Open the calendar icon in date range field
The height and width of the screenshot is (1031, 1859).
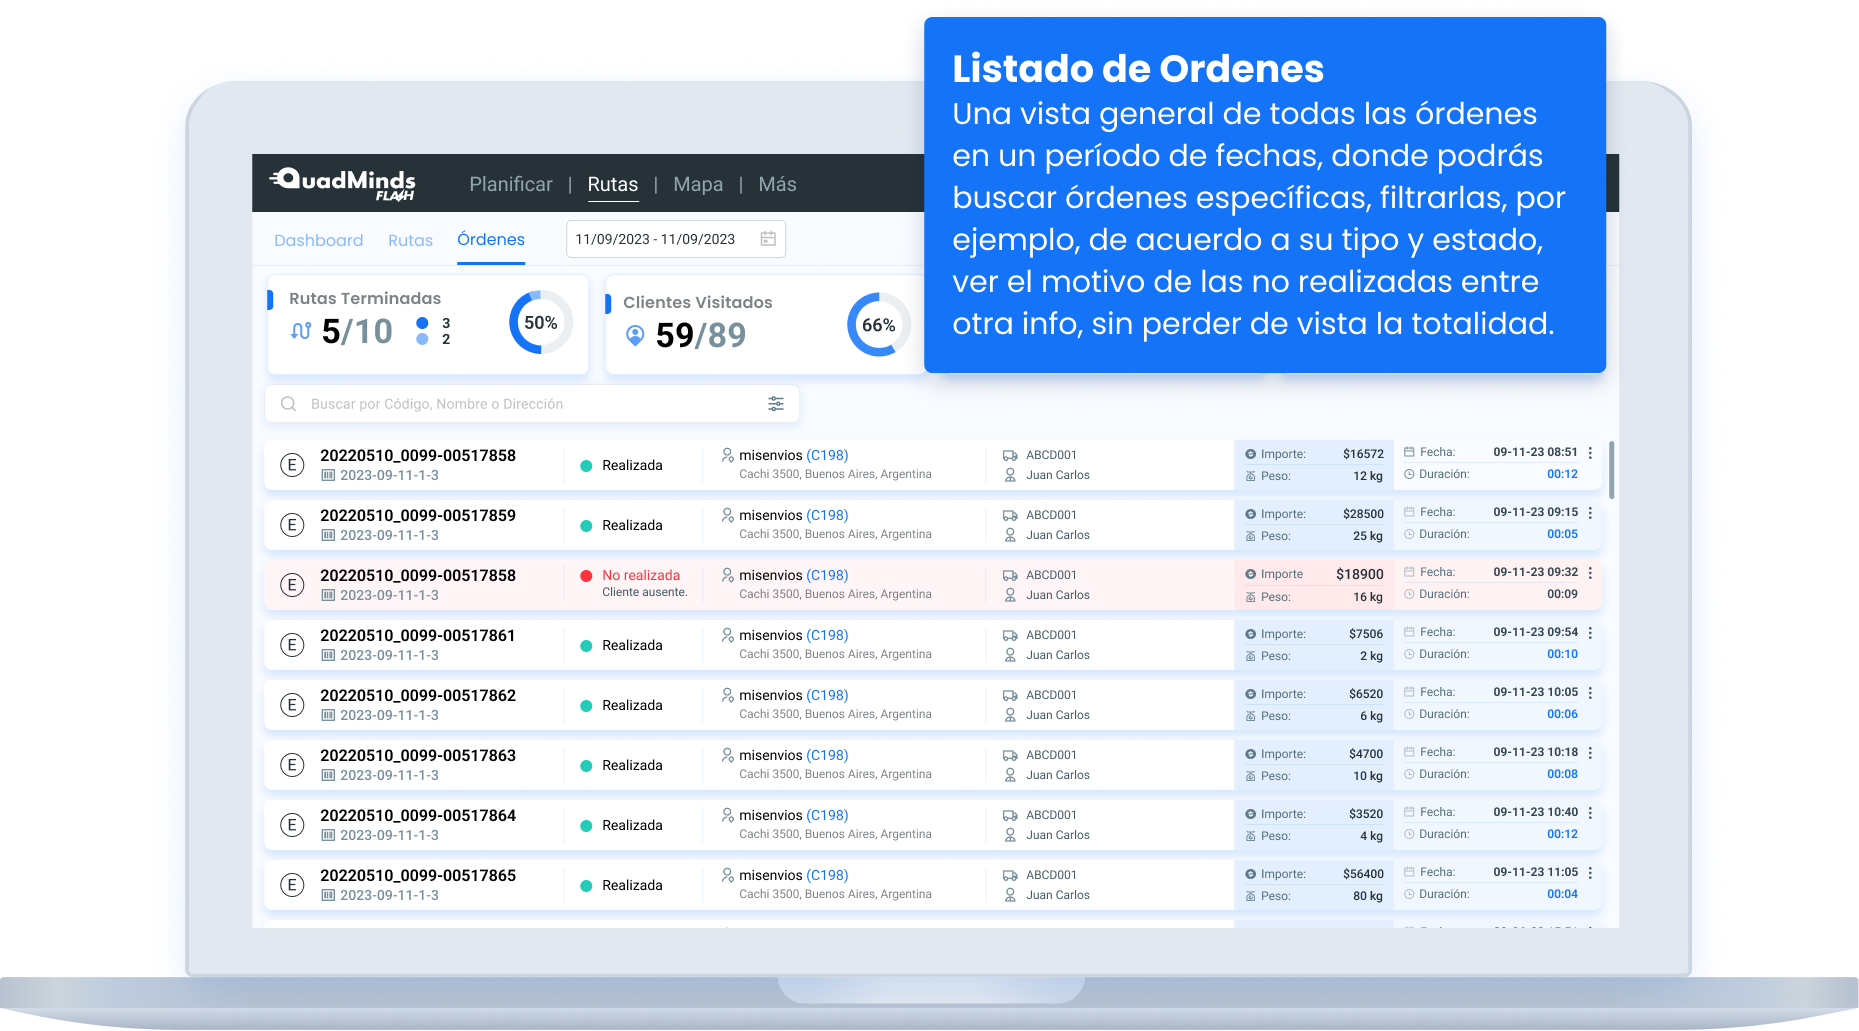(x=768, y=239)
